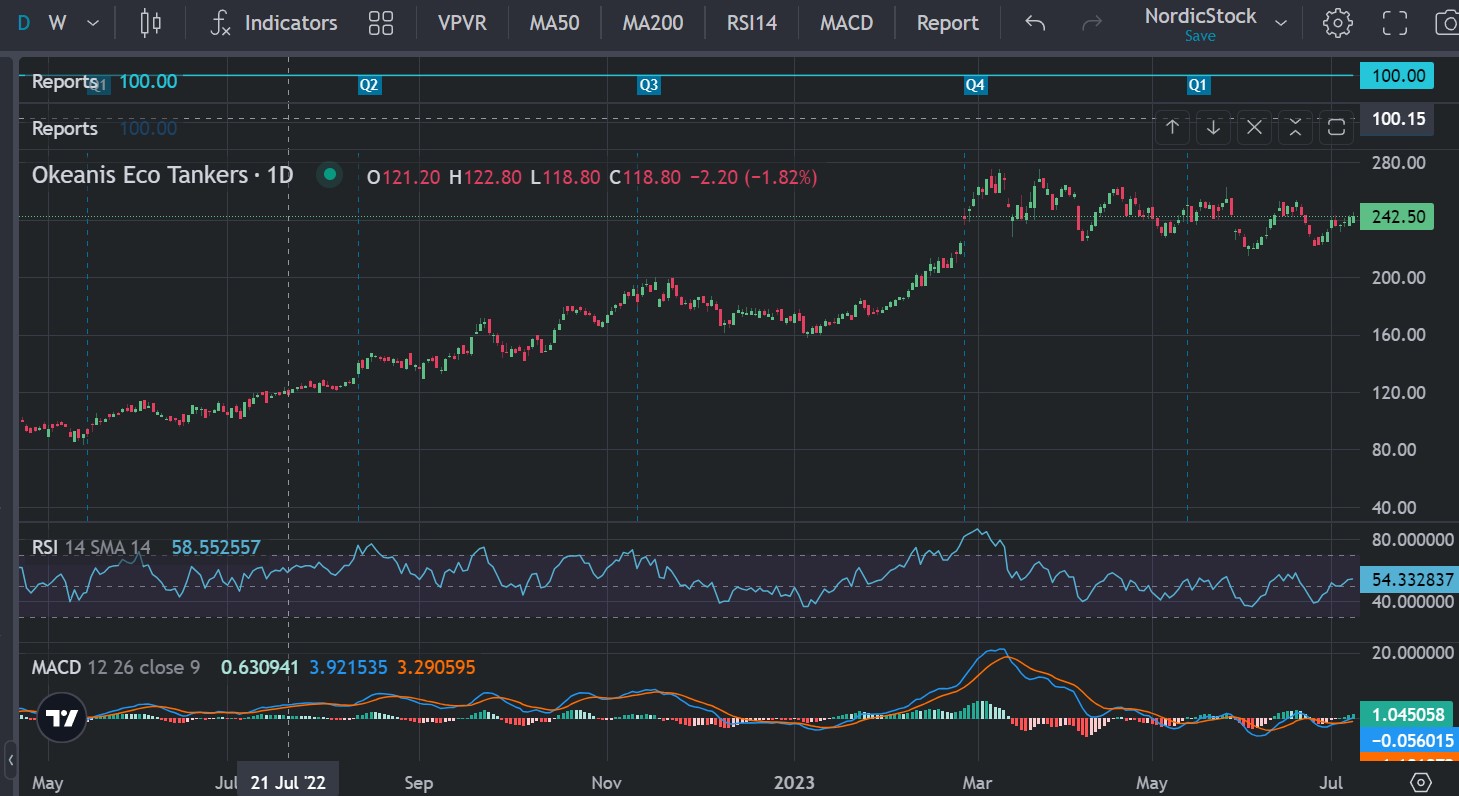Viewport: 1459px width, 796px height.
Task: Select the upper Reports indicator legend
Action: [x=65, y=81]
